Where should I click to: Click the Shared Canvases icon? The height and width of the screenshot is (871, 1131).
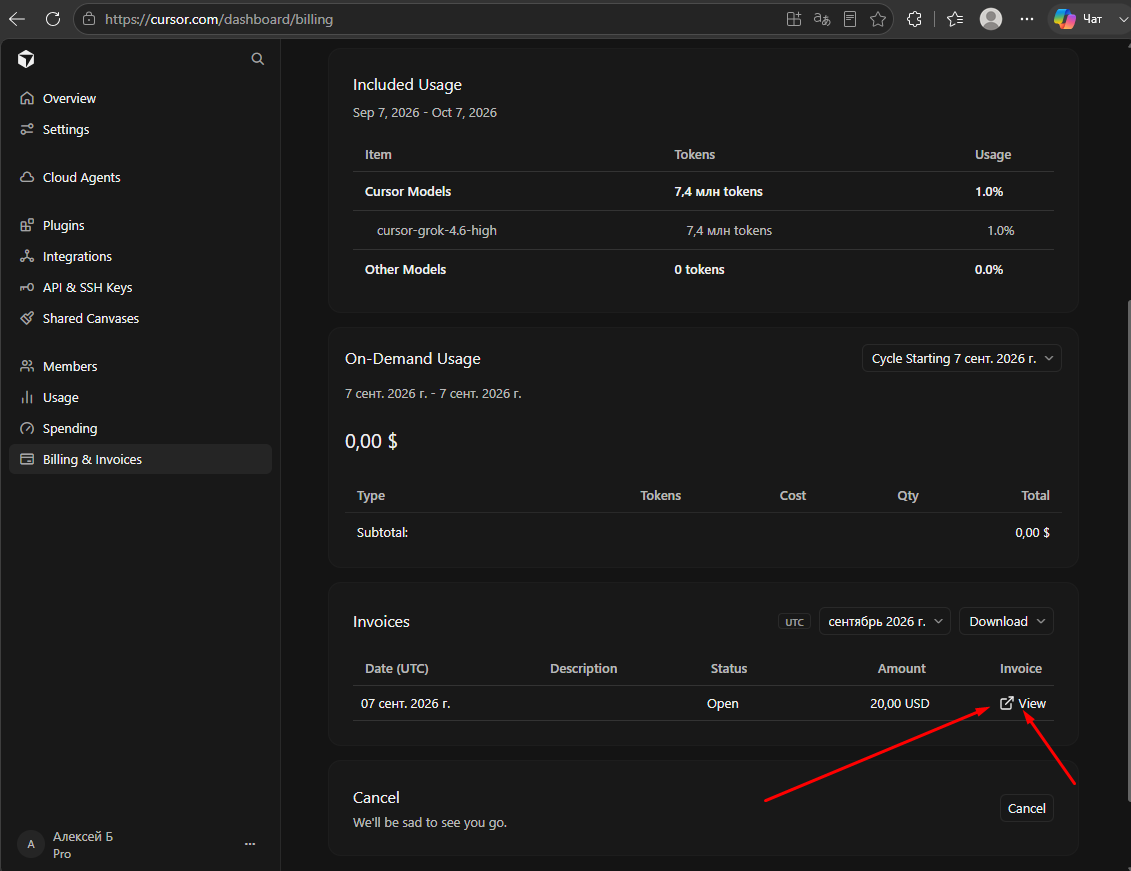point(27,318)
